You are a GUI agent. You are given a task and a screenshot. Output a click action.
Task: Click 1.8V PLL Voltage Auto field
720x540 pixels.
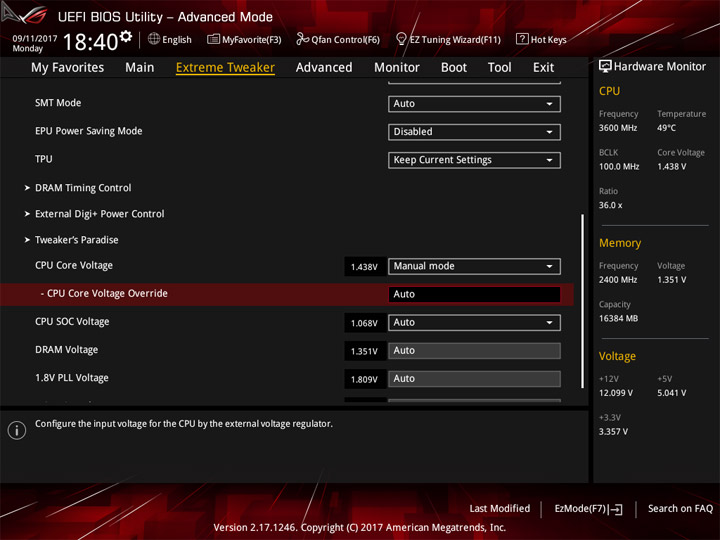(474, 379)
